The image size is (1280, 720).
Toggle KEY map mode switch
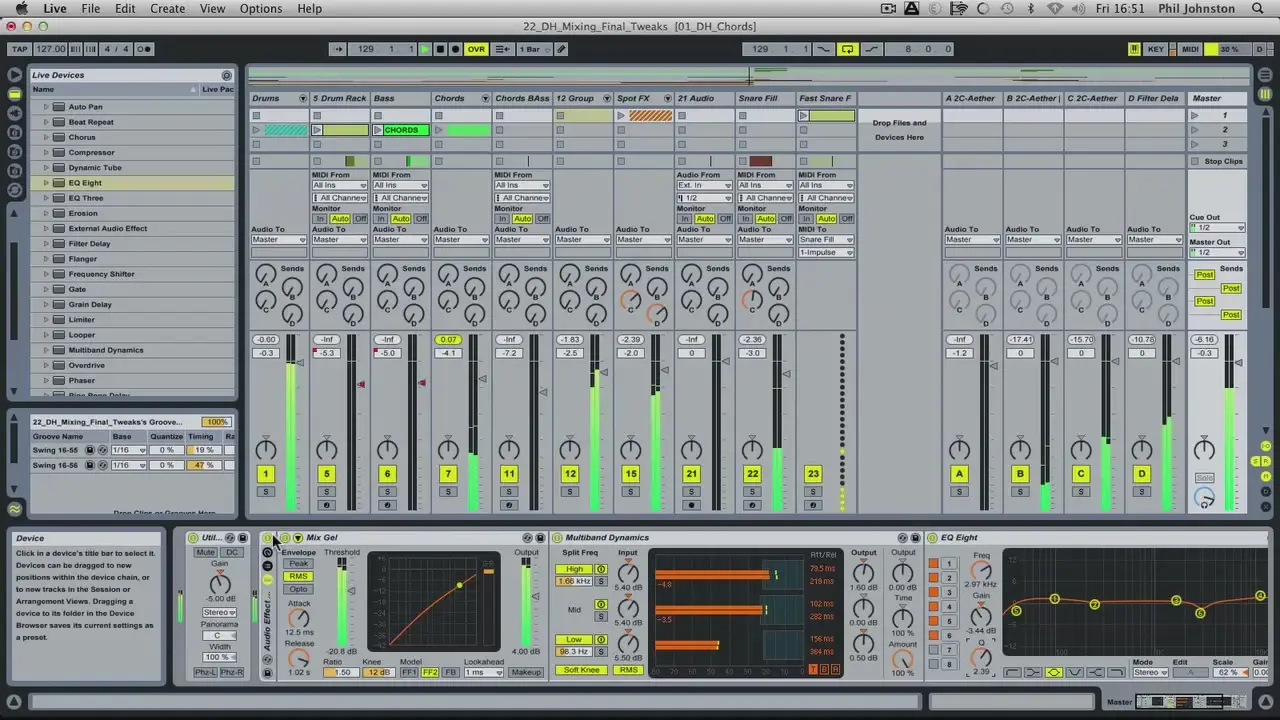pyautogui.click(x=1156, y=49)
